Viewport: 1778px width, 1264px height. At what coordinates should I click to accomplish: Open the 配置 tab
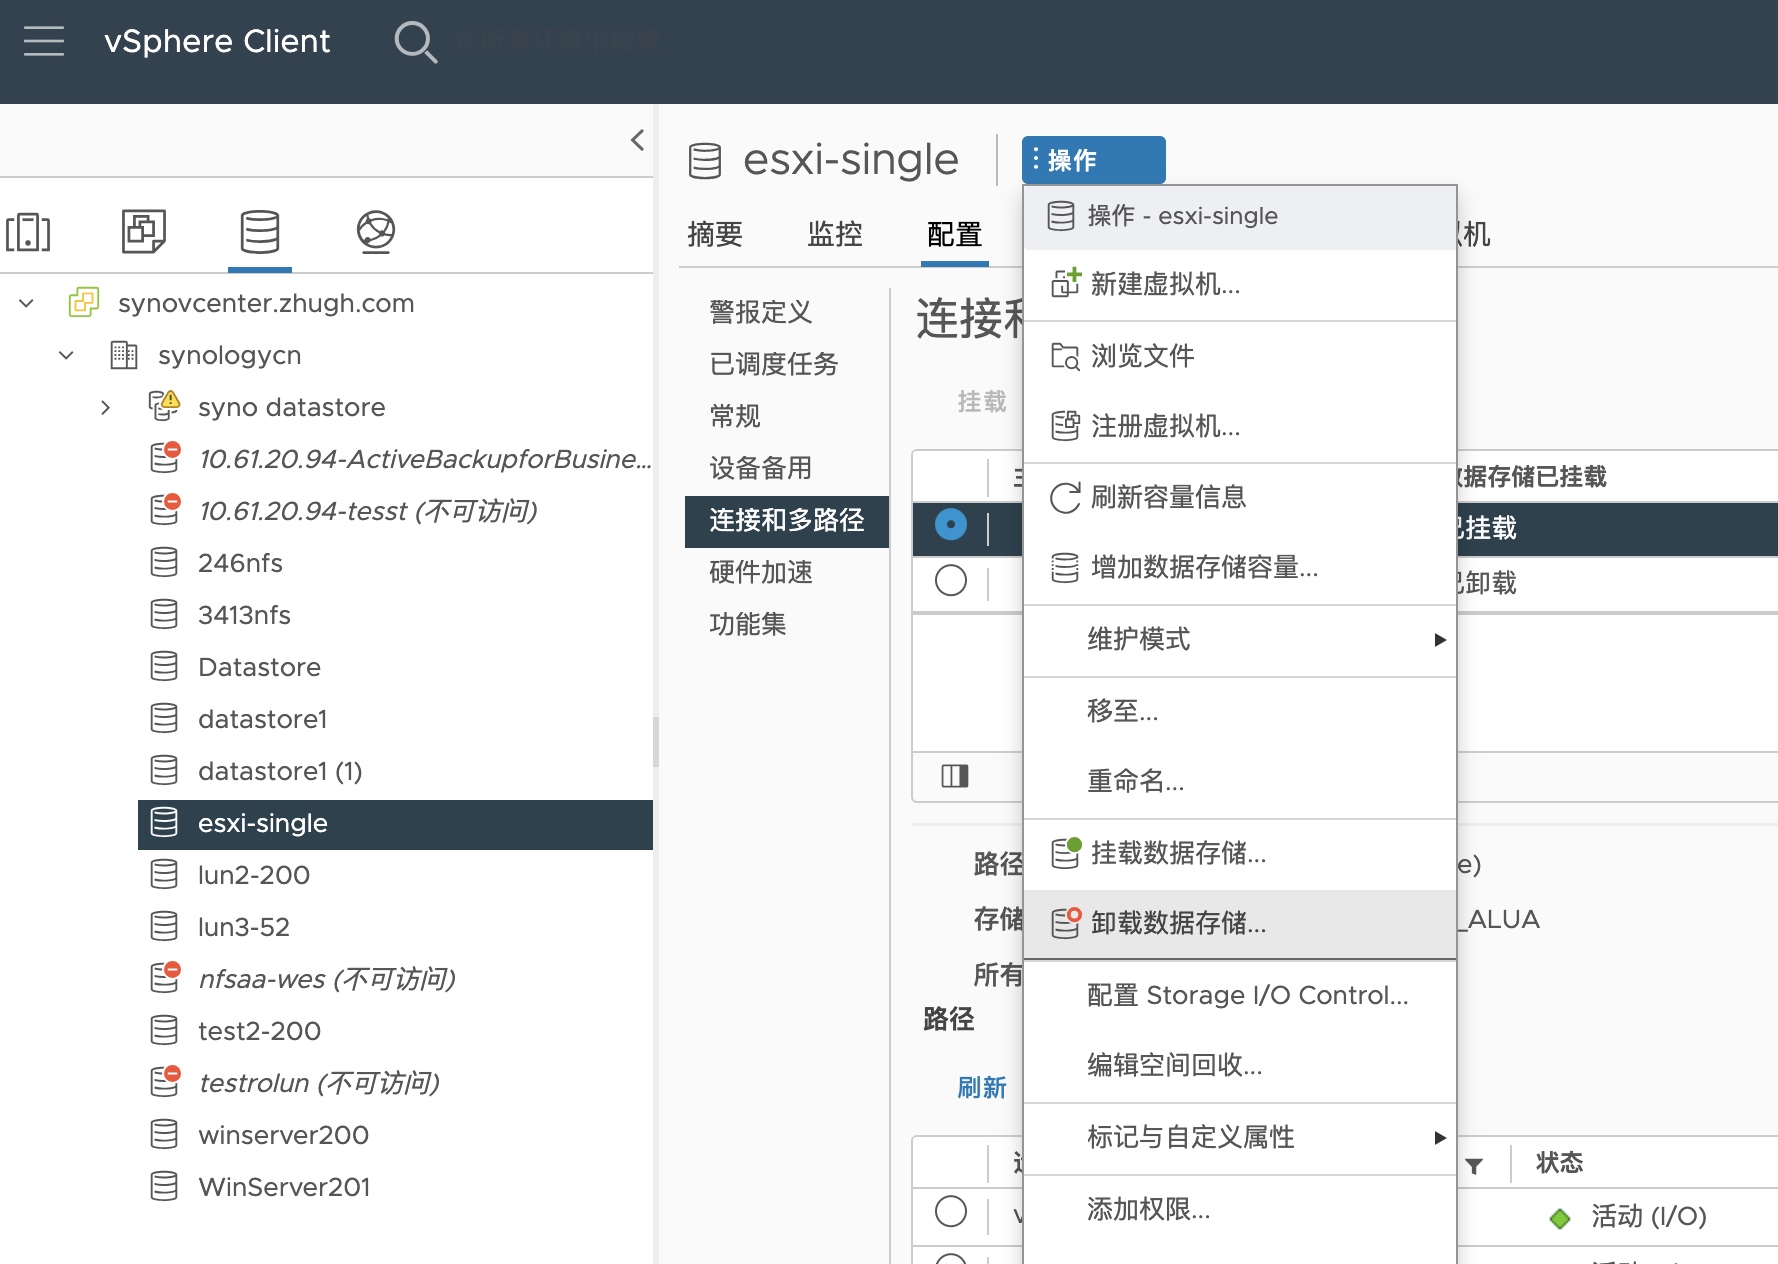(955, 234)
